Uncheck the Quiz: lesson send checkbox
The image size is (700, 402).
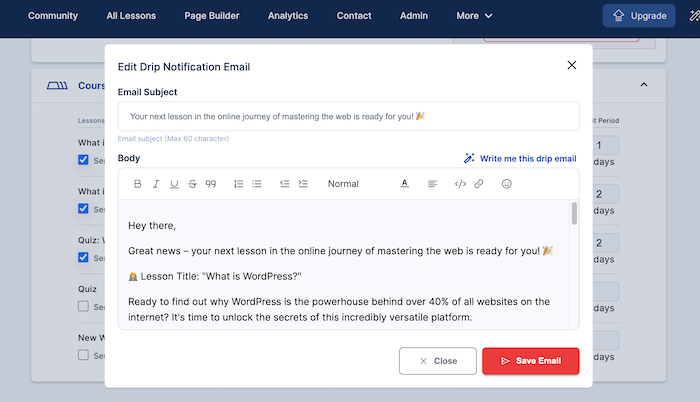pos(83,257)
